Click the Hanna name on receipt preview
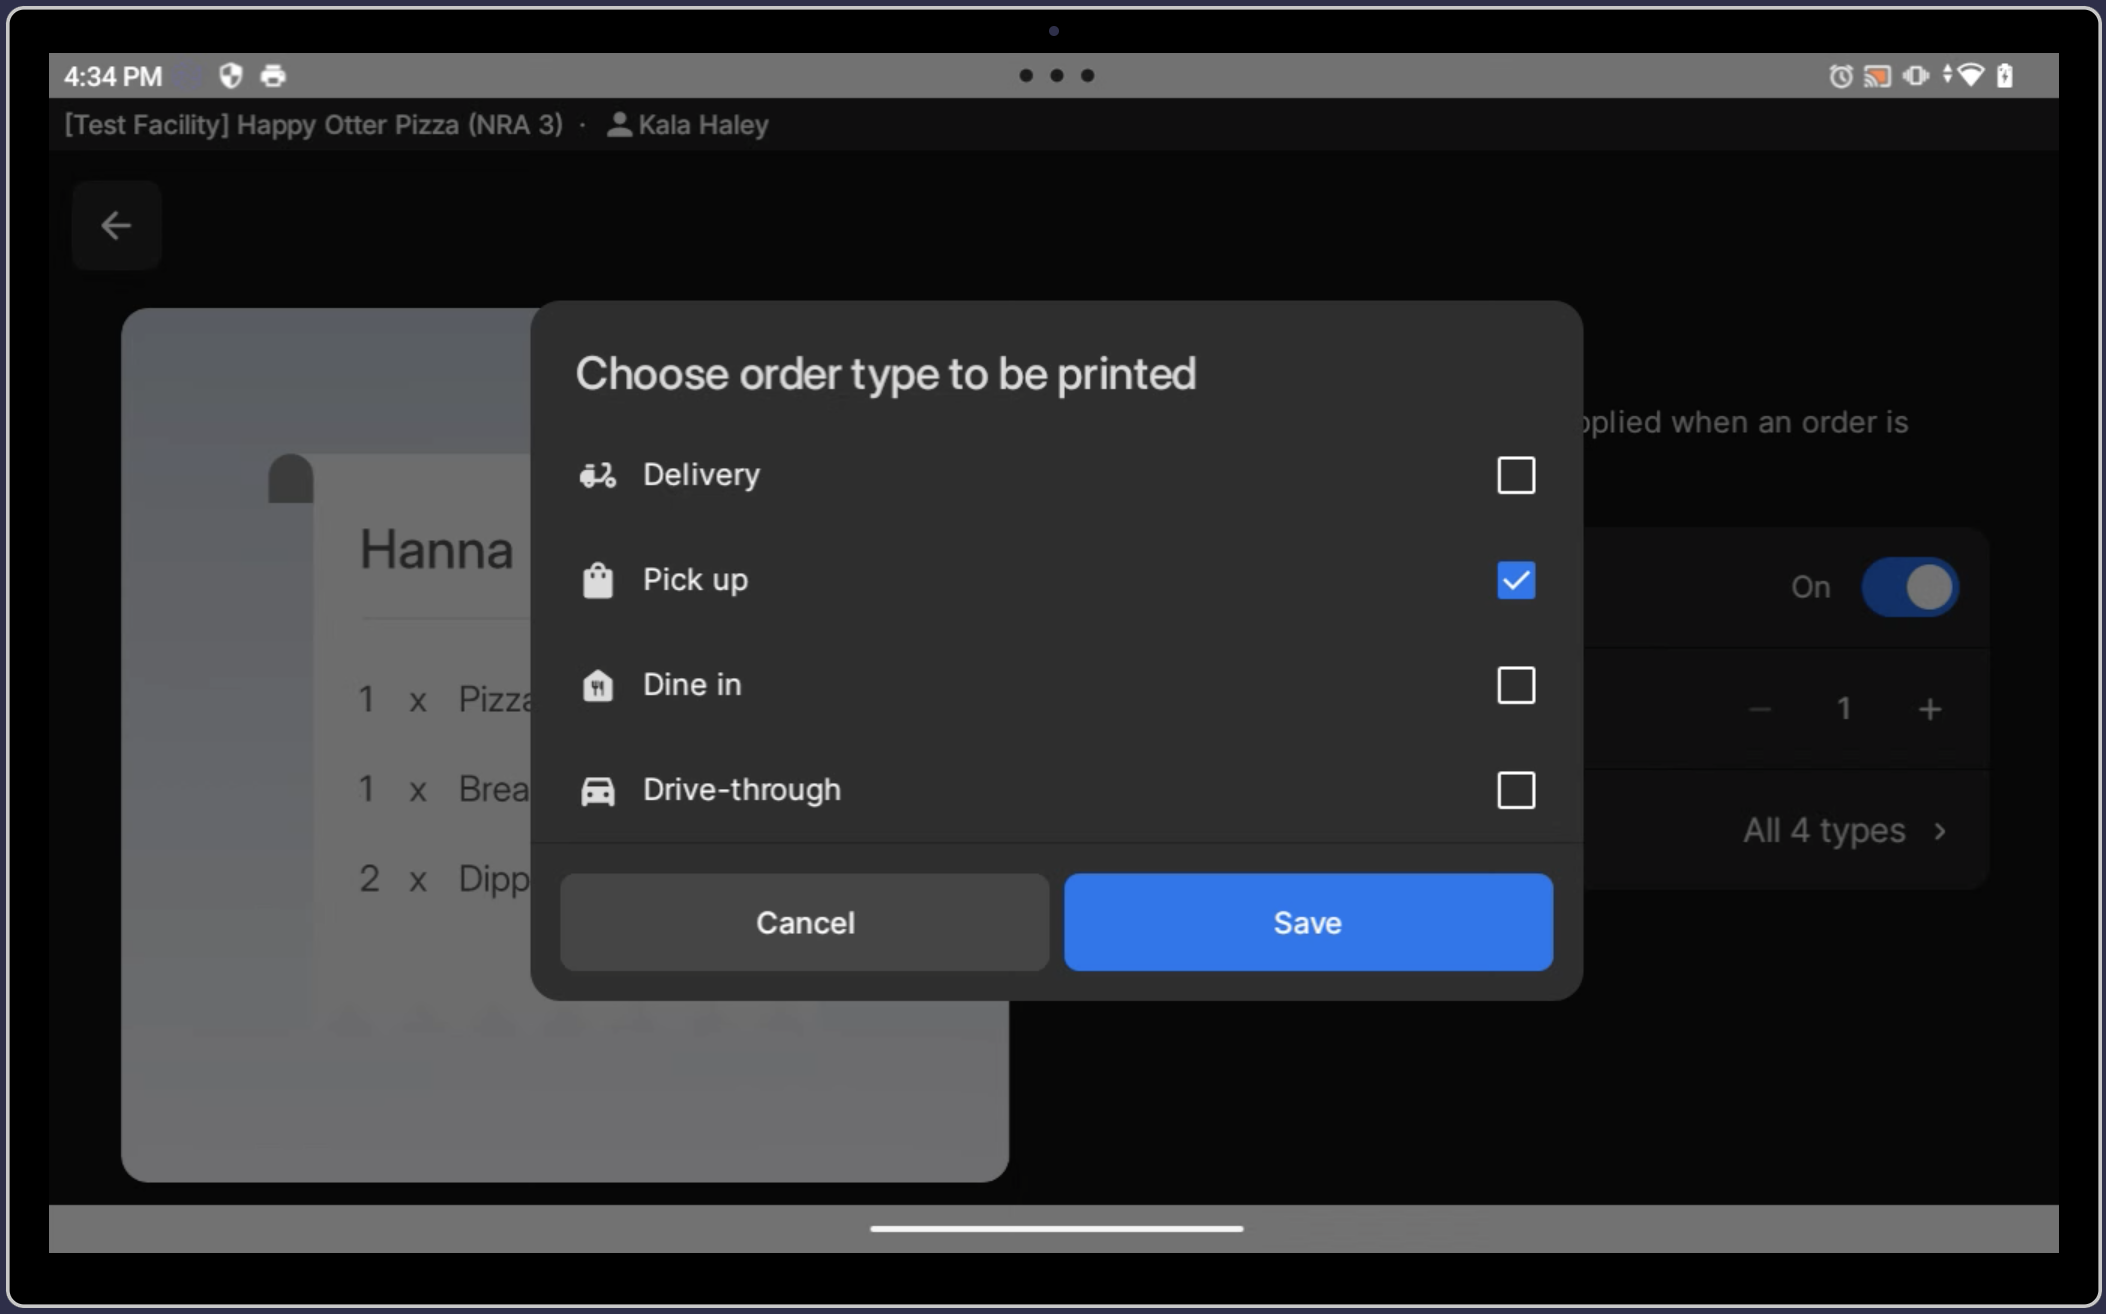This screenshot has height=1314, width=2106. (x=436, y=550)
